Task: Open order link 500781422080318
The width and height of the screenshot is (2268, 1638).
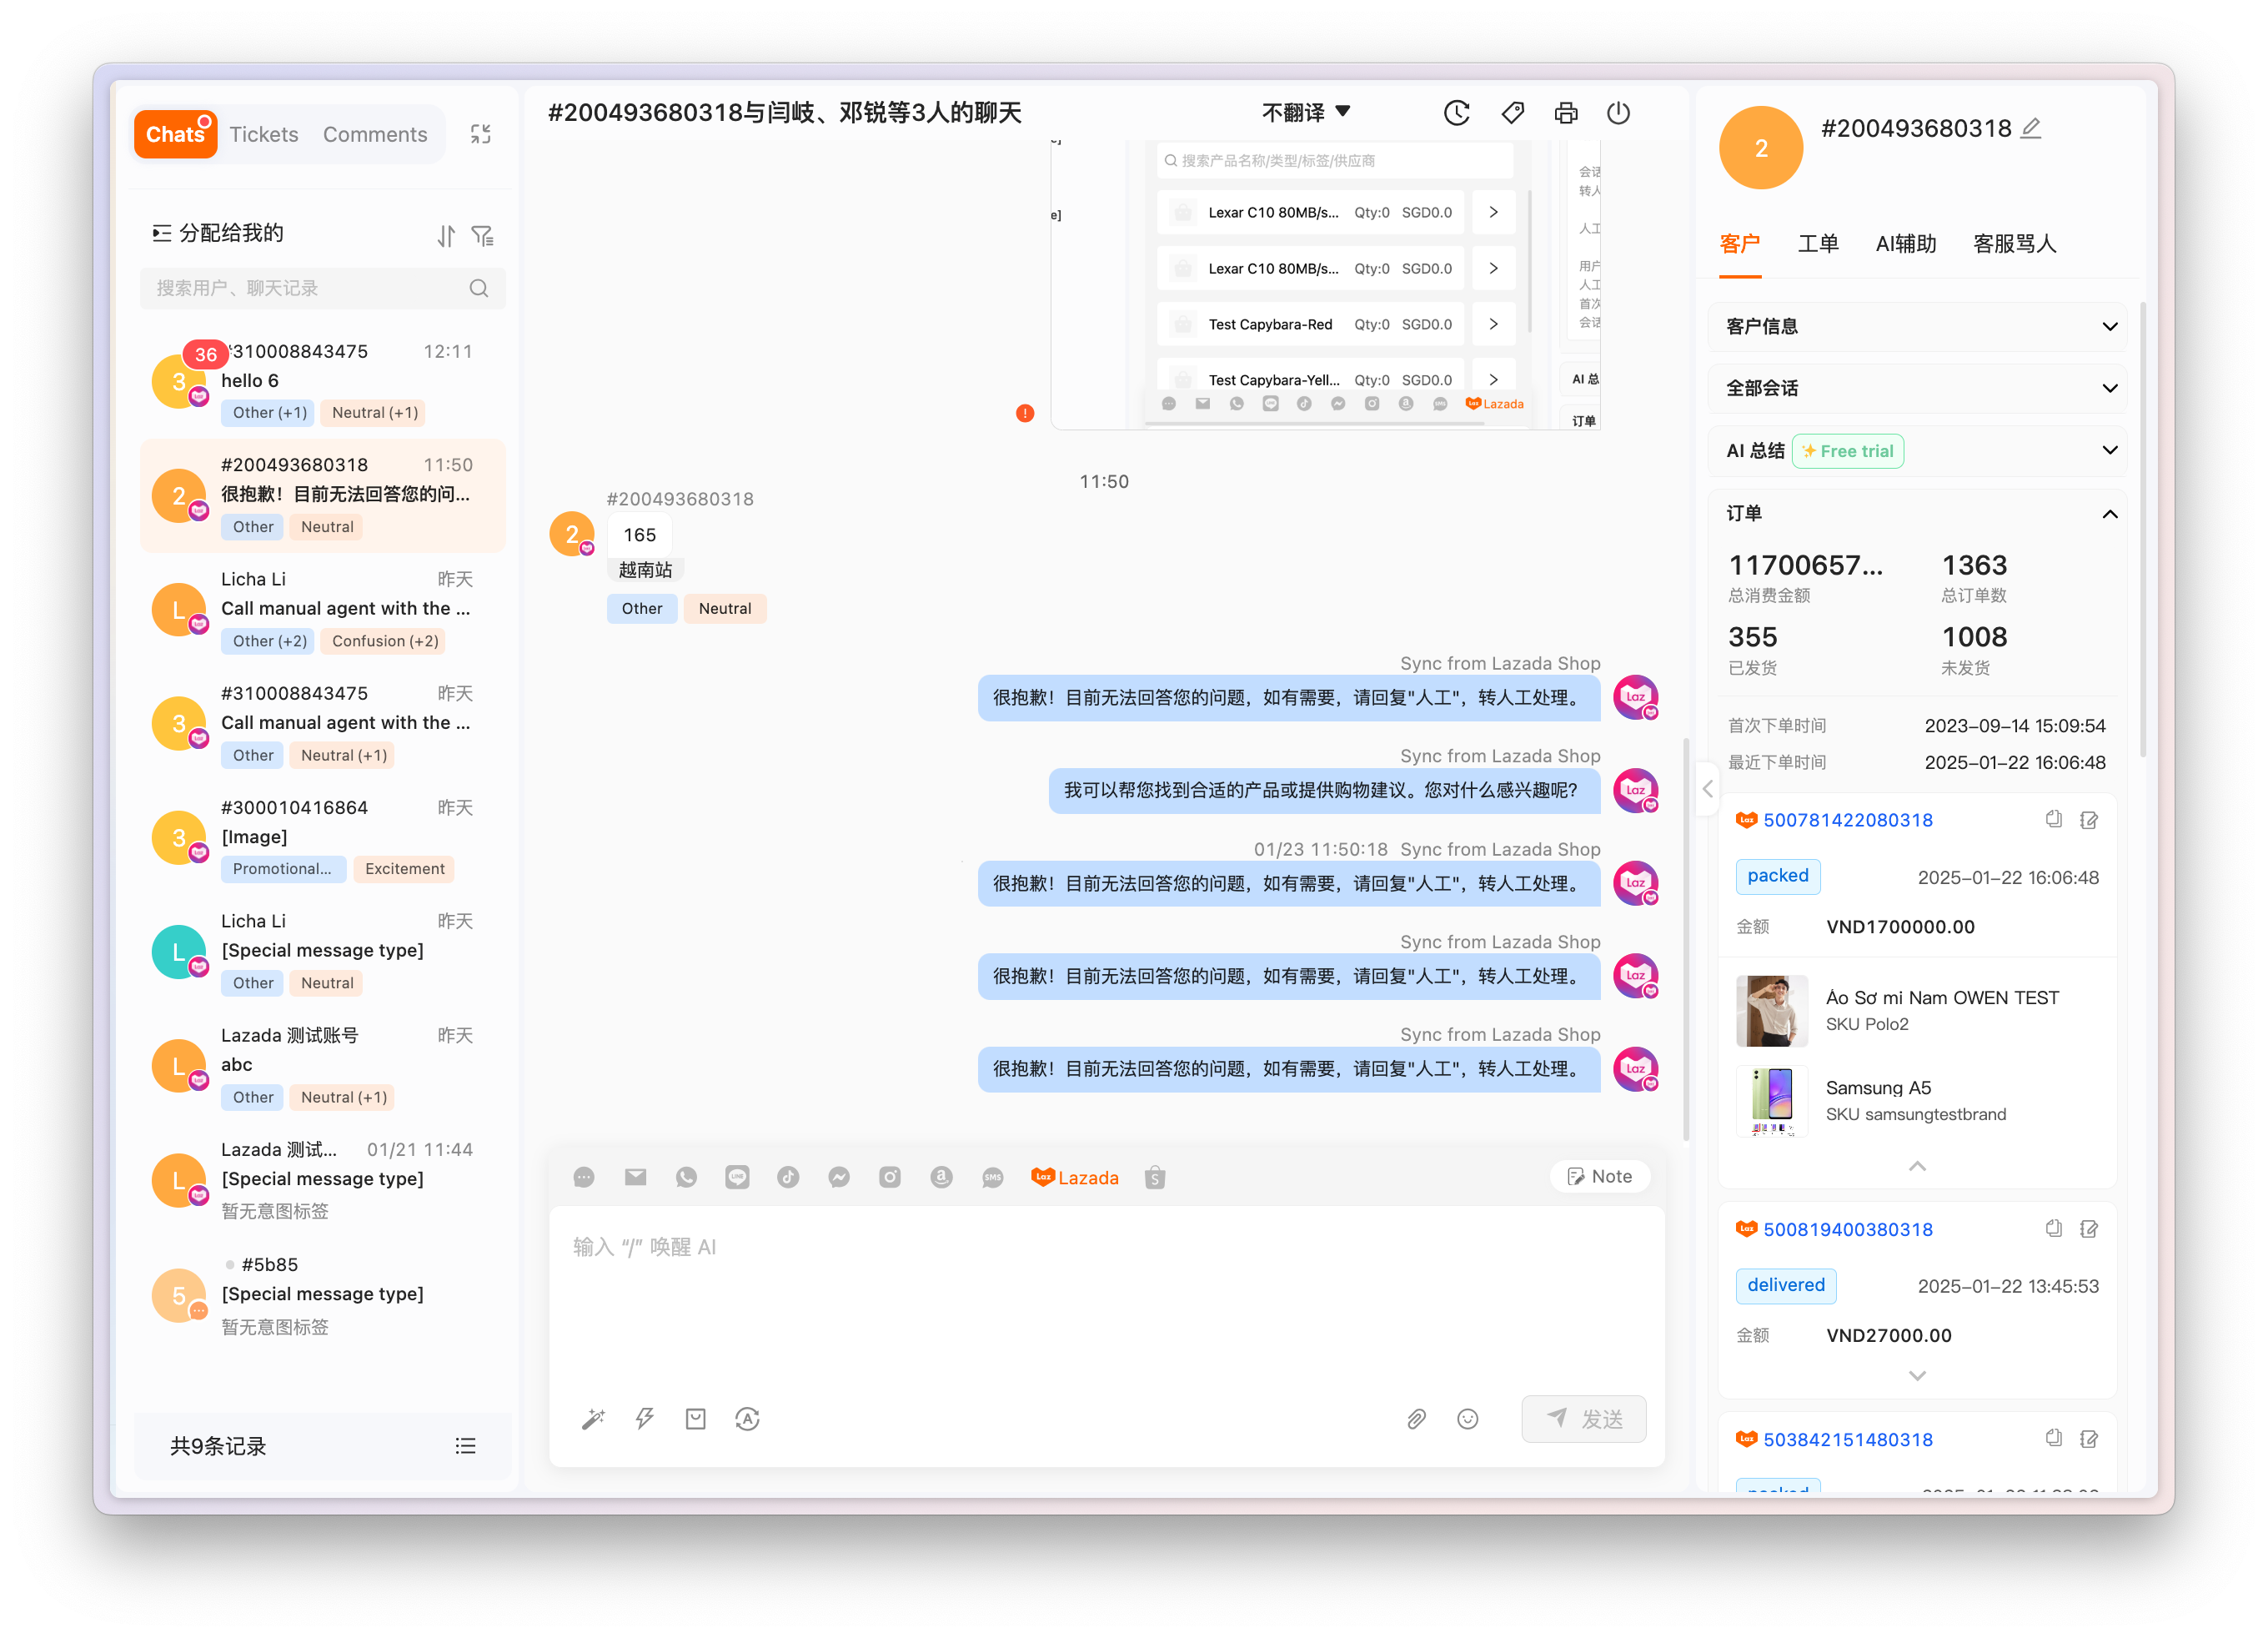Action: pos(1847,819)
